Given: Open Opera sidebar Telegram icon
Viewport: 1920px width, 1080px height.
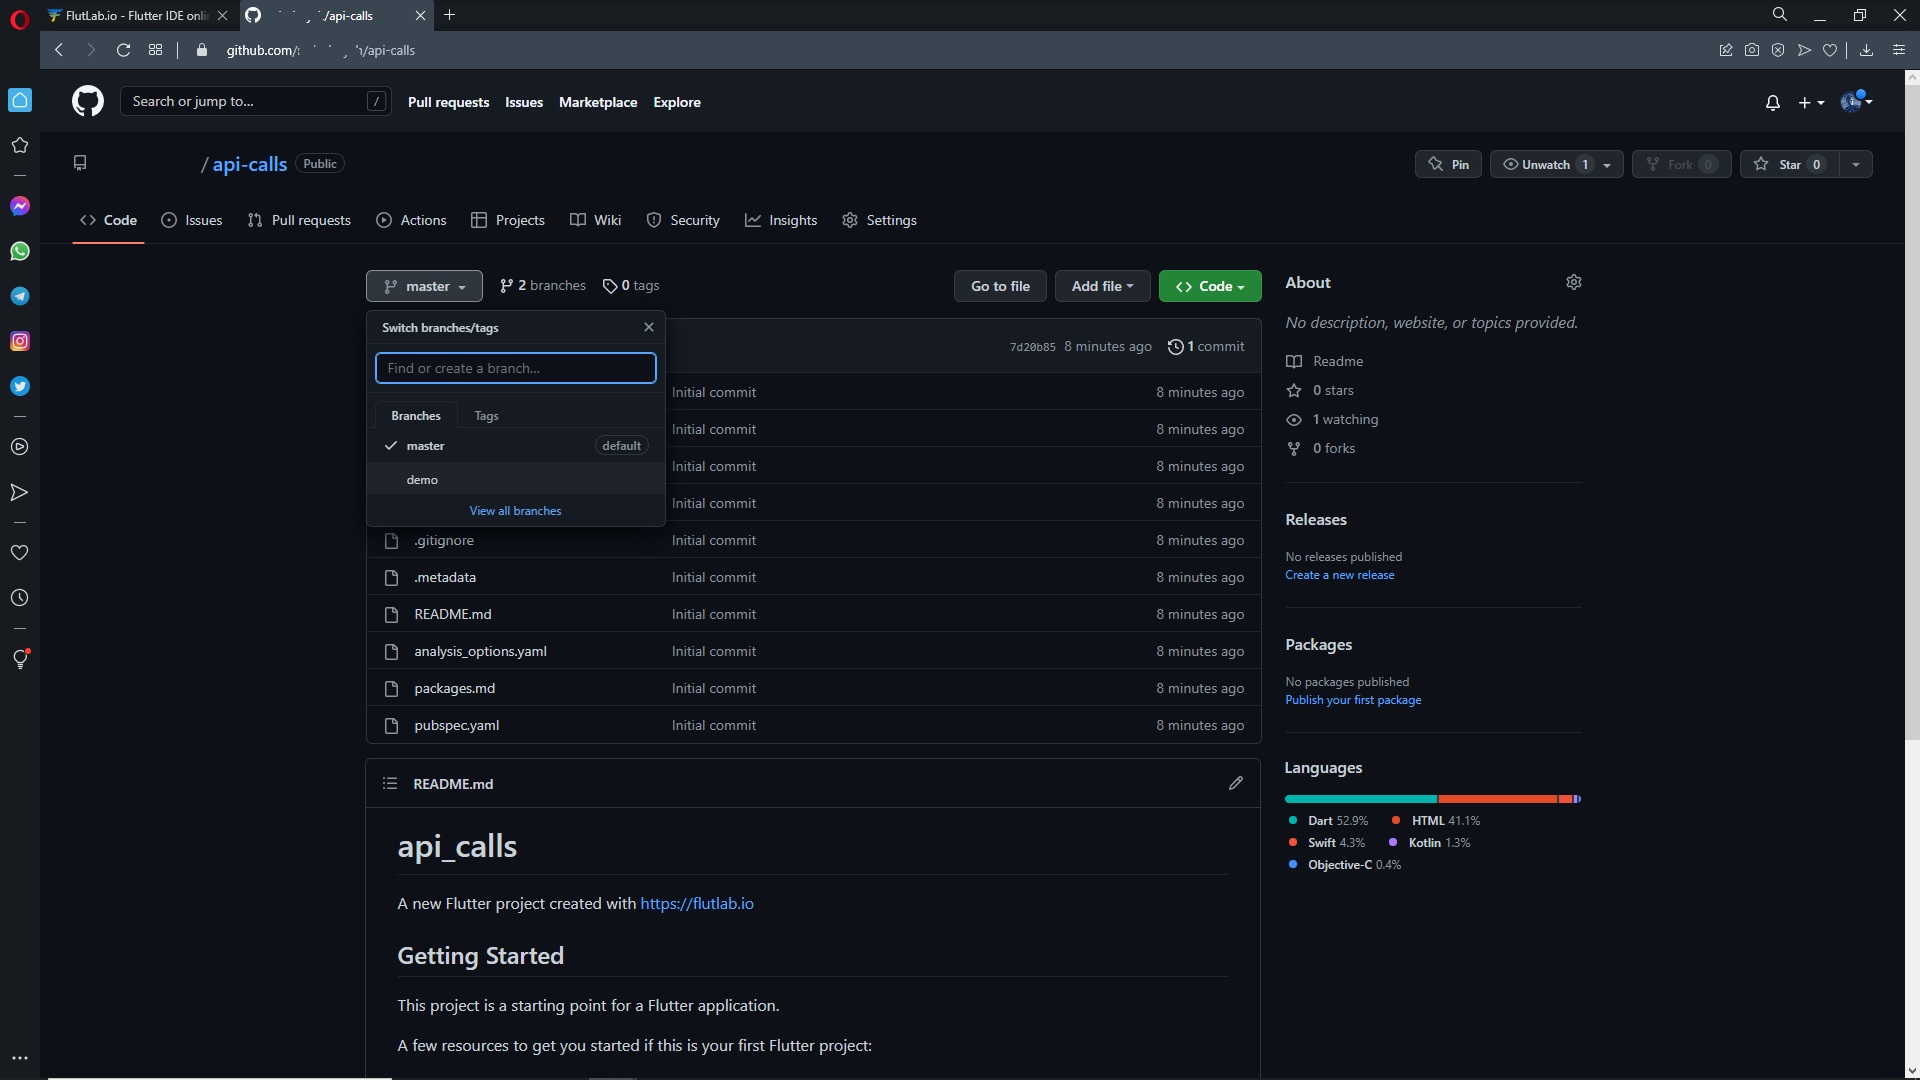Looking at the screenshot, I should pos(20,296).
